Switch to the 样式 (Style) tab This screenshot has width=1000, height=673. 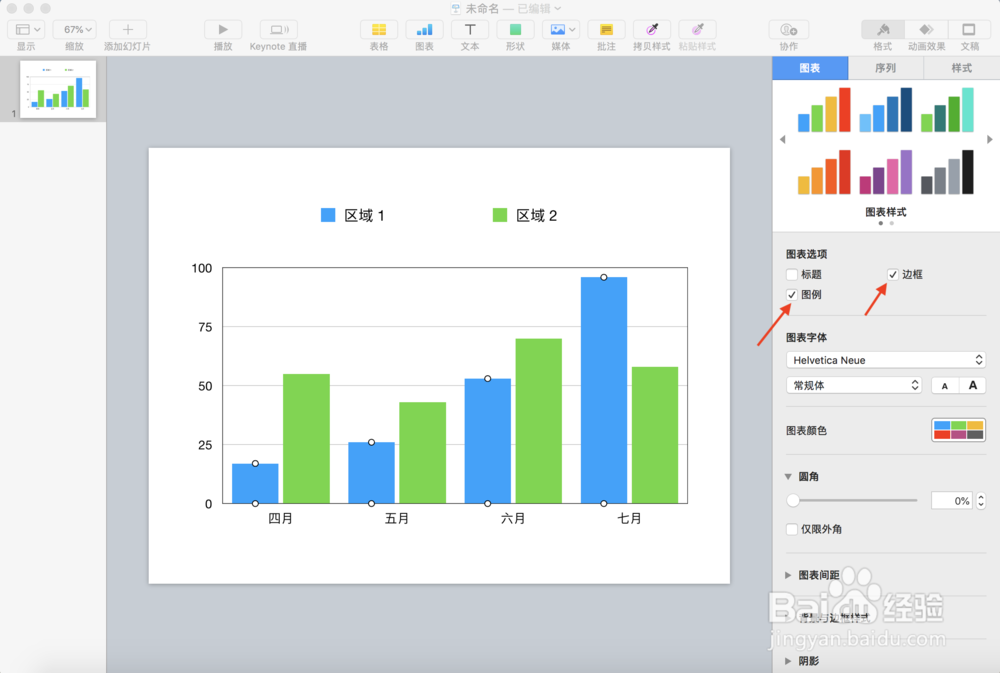click(961, 67)
